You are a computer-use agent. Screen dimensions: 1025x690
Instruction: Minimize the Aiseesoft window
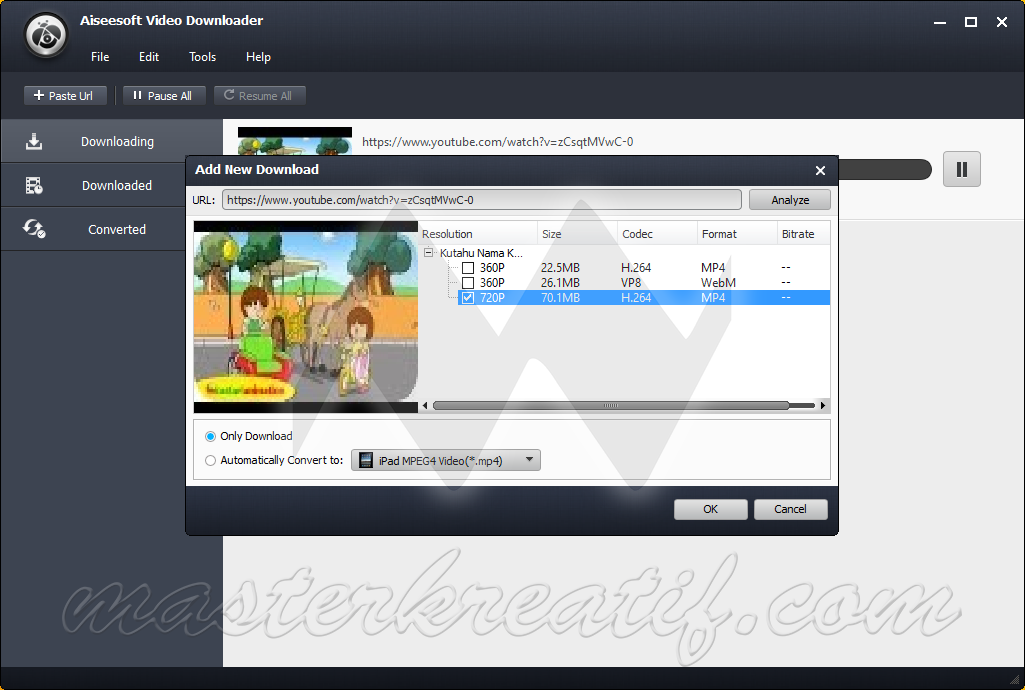940,22
